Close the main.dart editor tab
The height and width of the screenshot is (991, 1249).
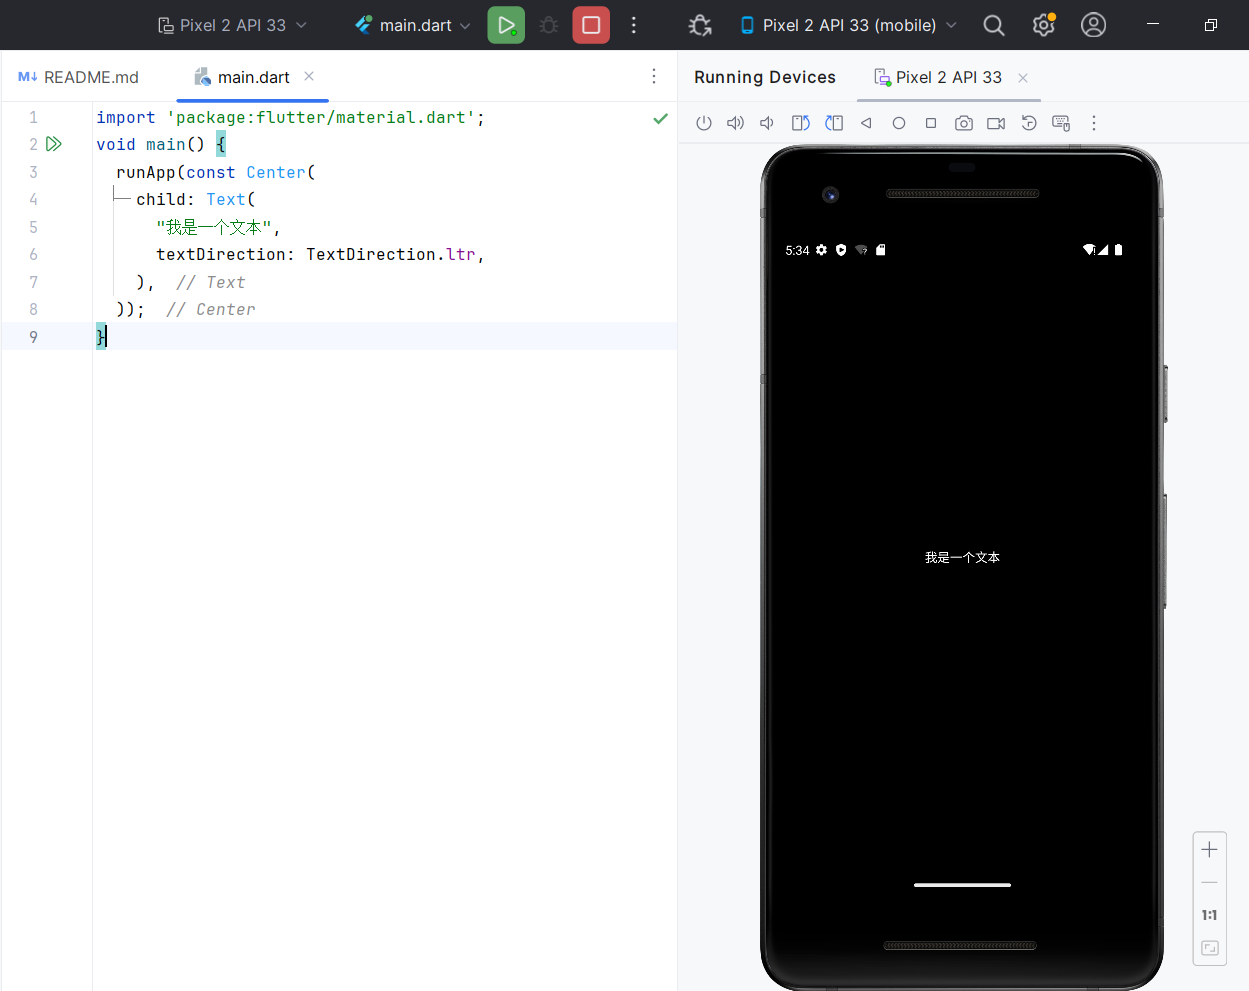[309, 76]
